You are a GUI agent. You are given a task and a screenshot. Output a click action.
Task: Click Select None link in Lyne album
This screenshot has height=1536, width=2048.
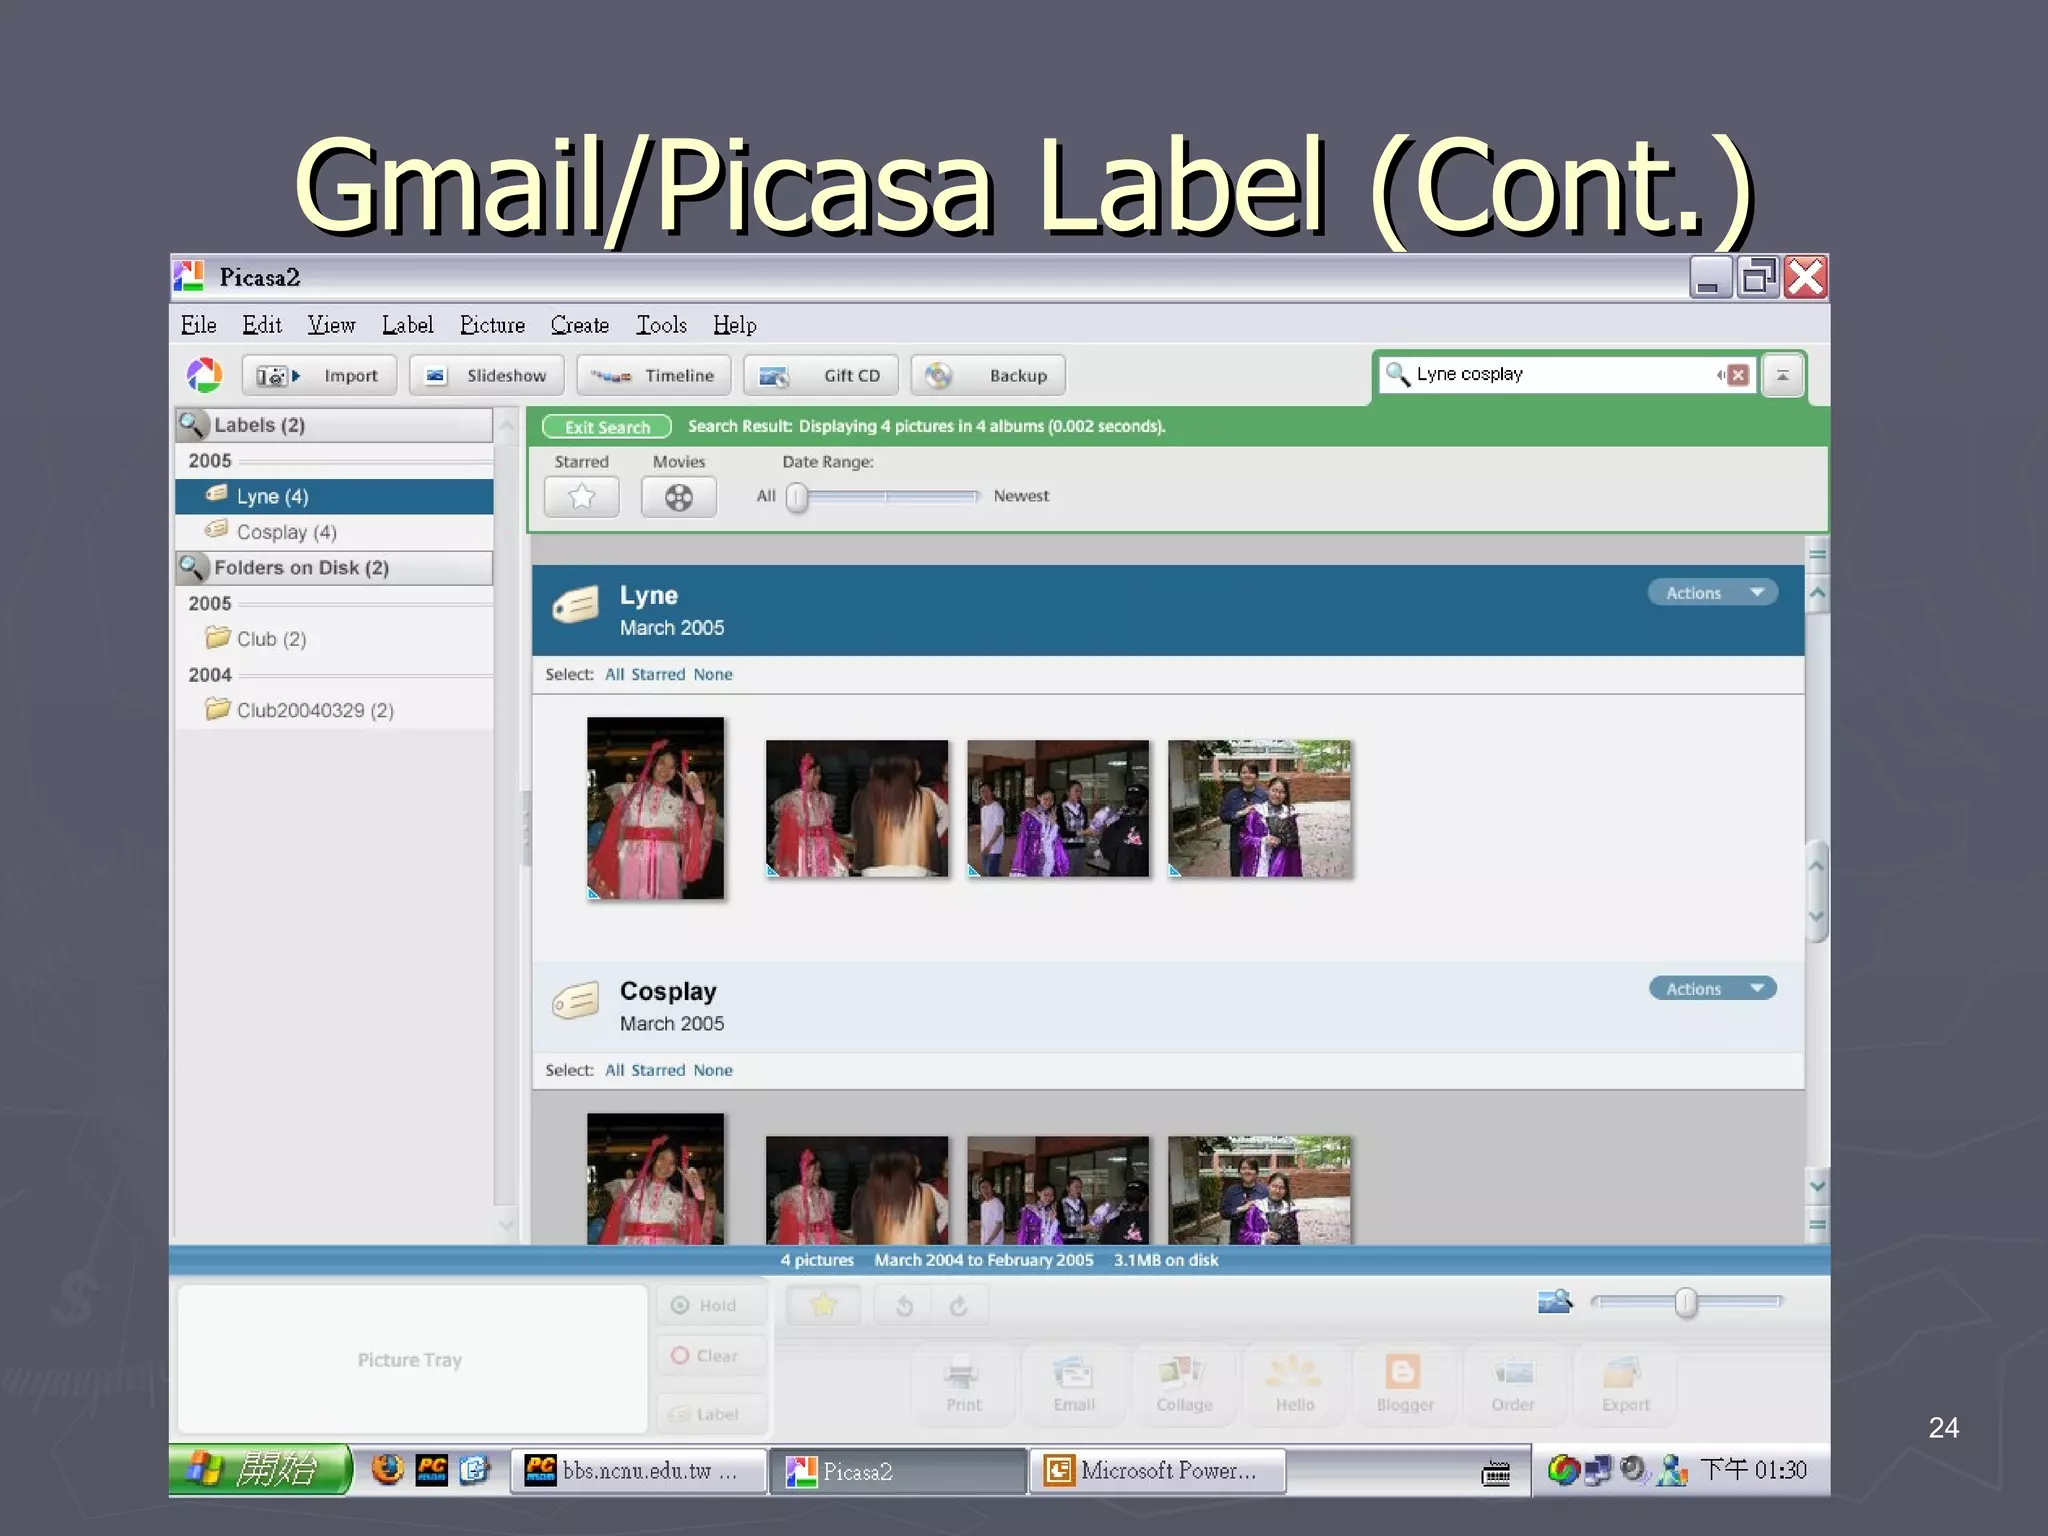tap(713, 675)
